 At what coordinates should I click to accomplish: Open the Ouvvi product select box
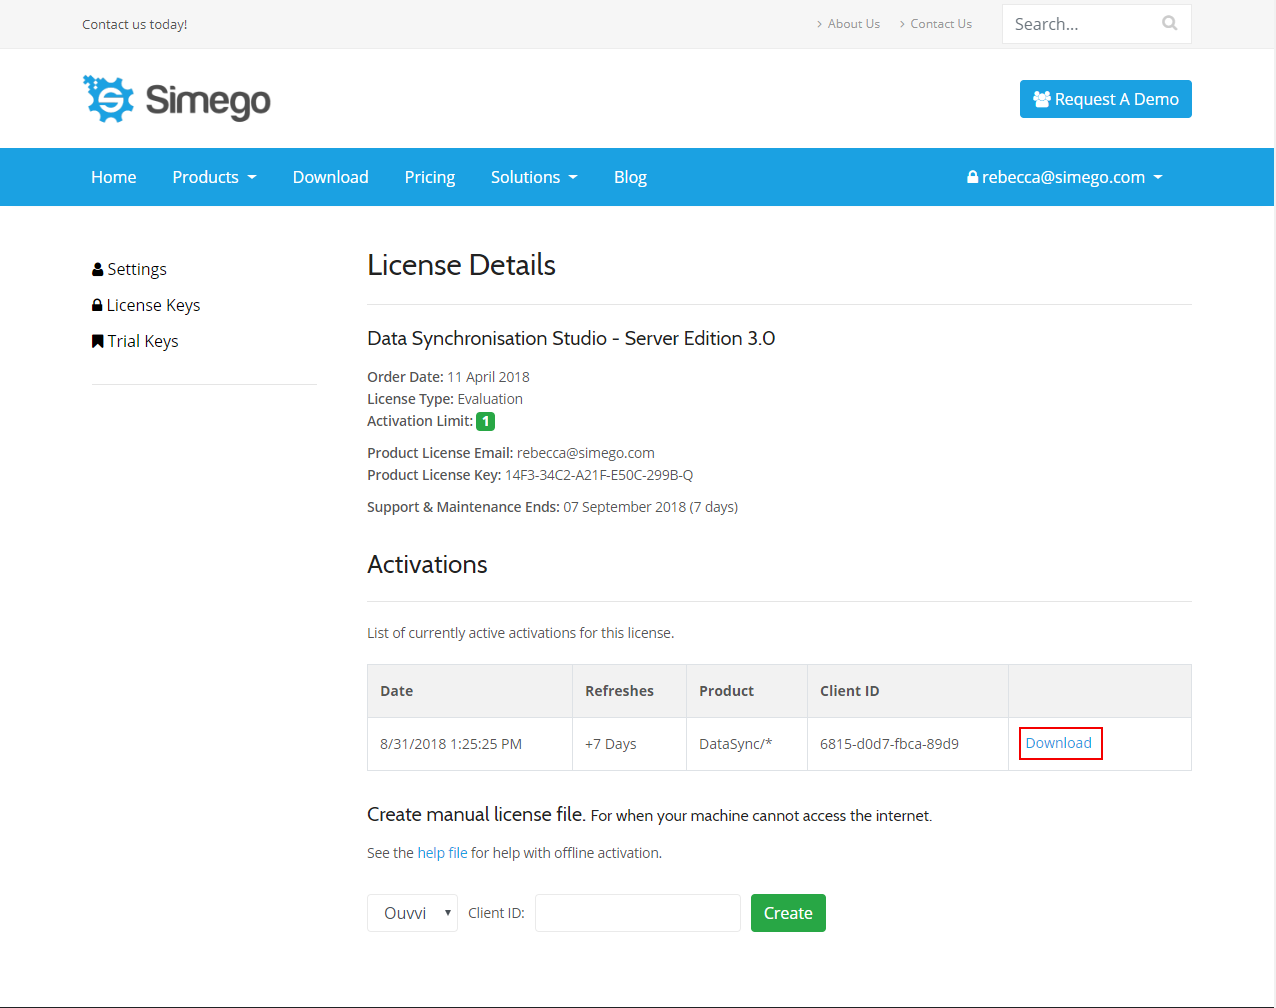coord(412,913)
